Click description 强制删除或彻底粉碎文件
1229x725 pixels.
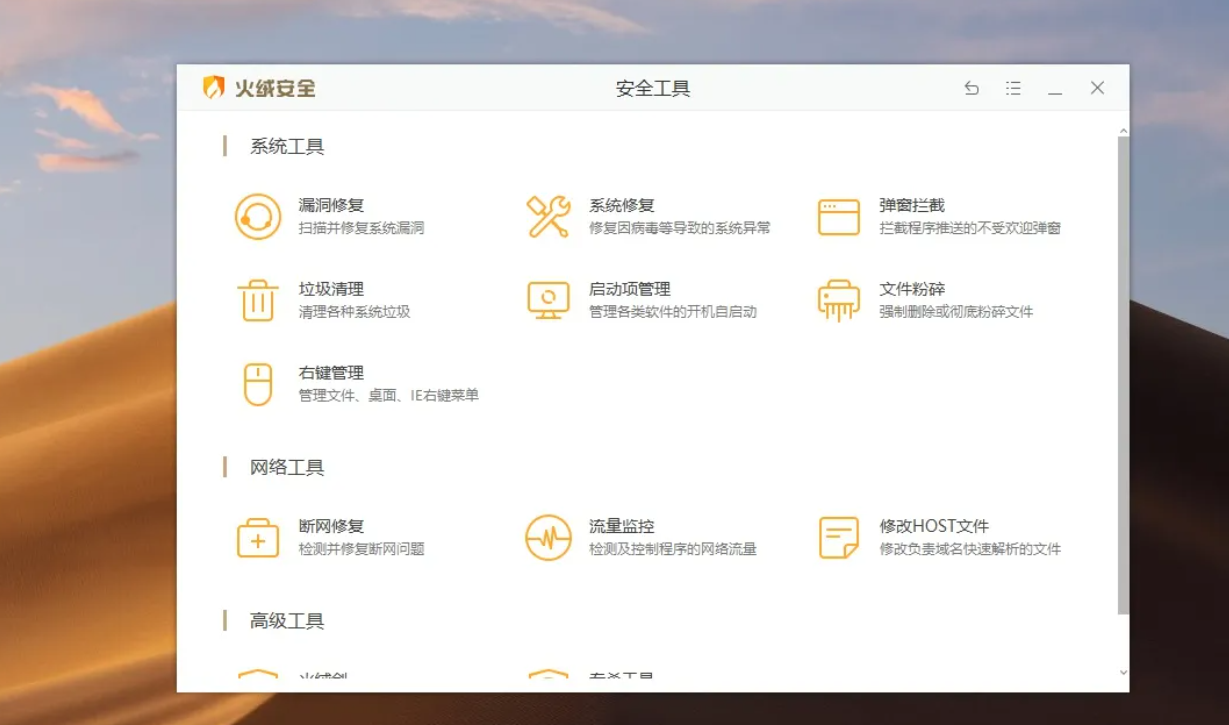coord(956,312)
